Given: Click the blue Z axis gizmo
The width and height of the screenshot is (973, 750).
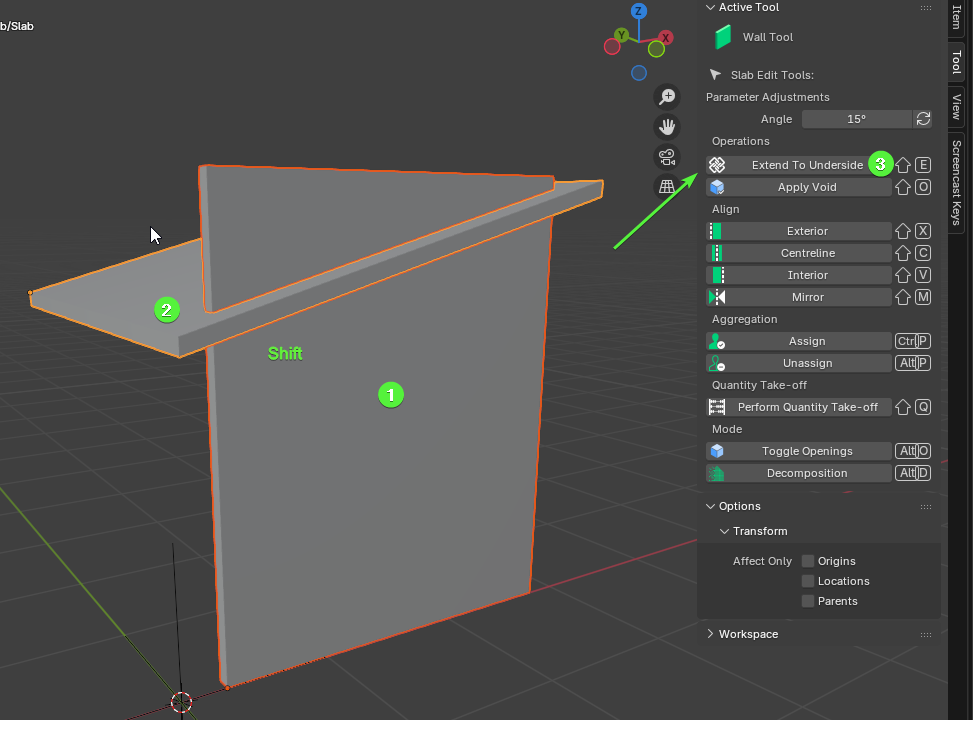Looking at the screenshot, I should click(x=639, y=11).
